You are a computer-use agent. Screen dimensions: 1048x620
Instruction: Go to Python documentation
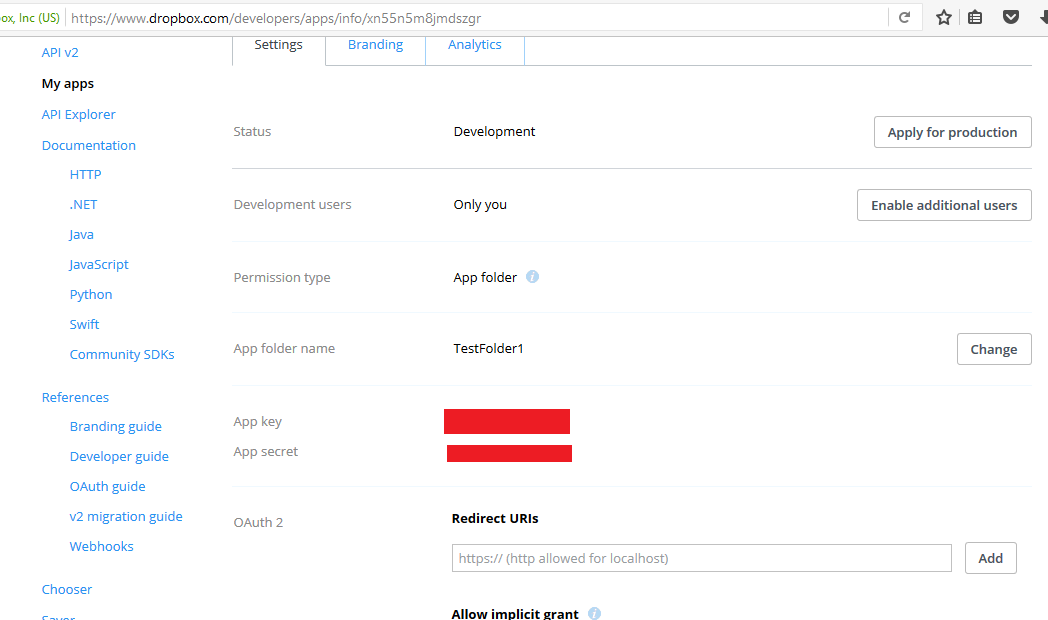click(90, 293)
